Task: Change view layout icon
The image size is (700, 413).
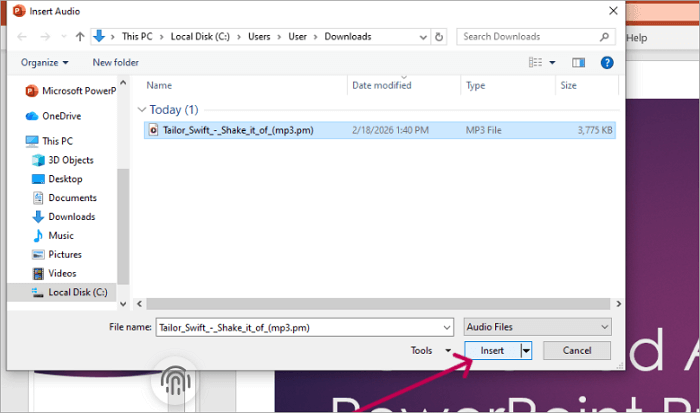Action: click(535, 63)
